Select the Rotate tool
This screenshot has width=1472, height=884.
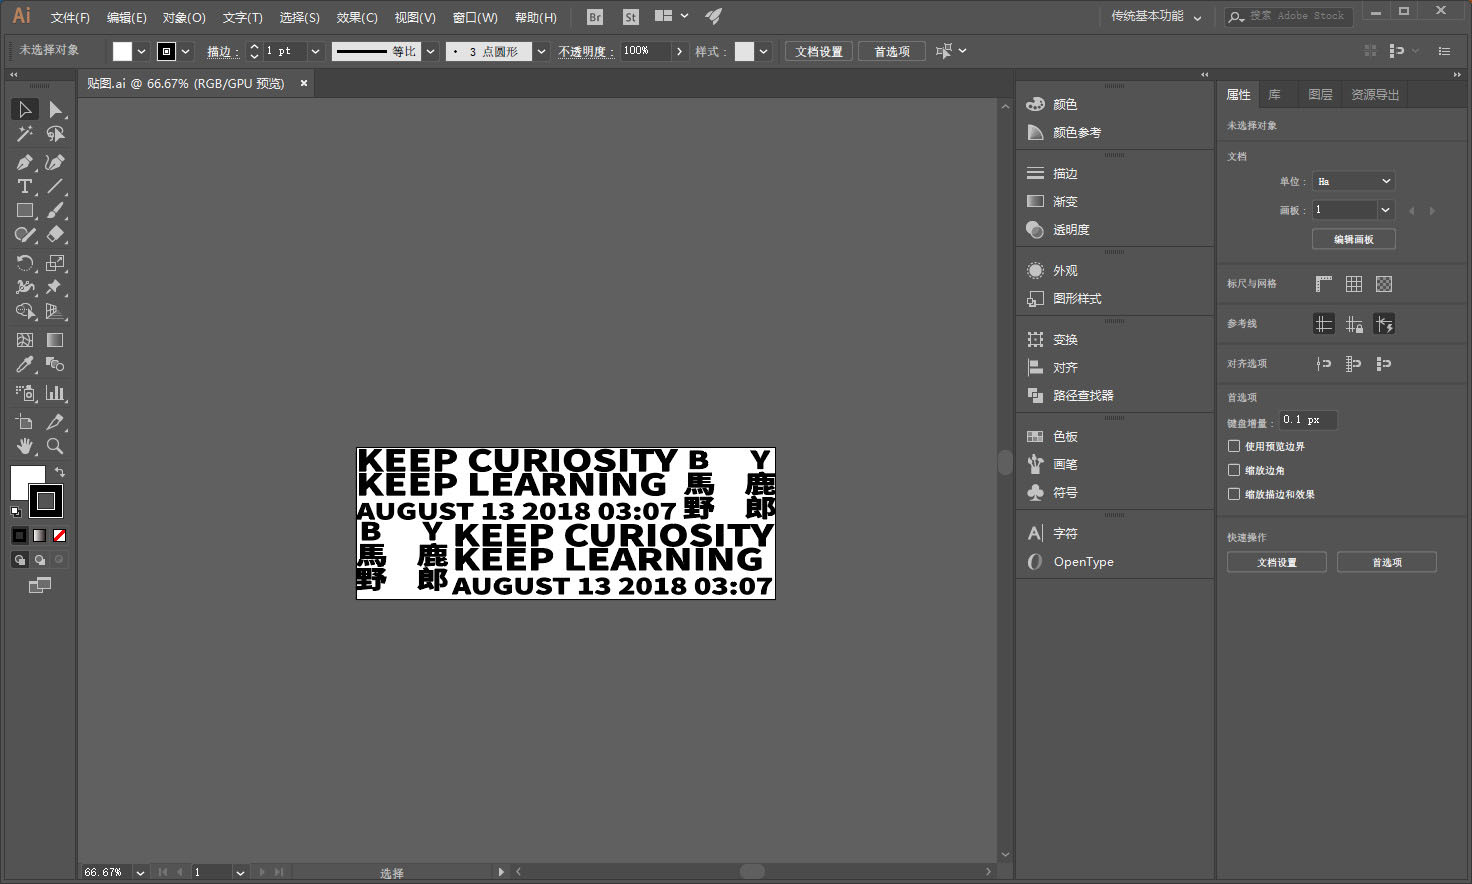[25, 263]
